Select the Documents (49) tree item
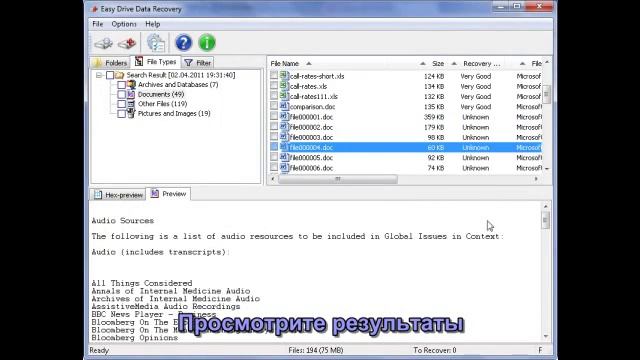The width and height of the screenshot is (640, 360). coord(161,94)
